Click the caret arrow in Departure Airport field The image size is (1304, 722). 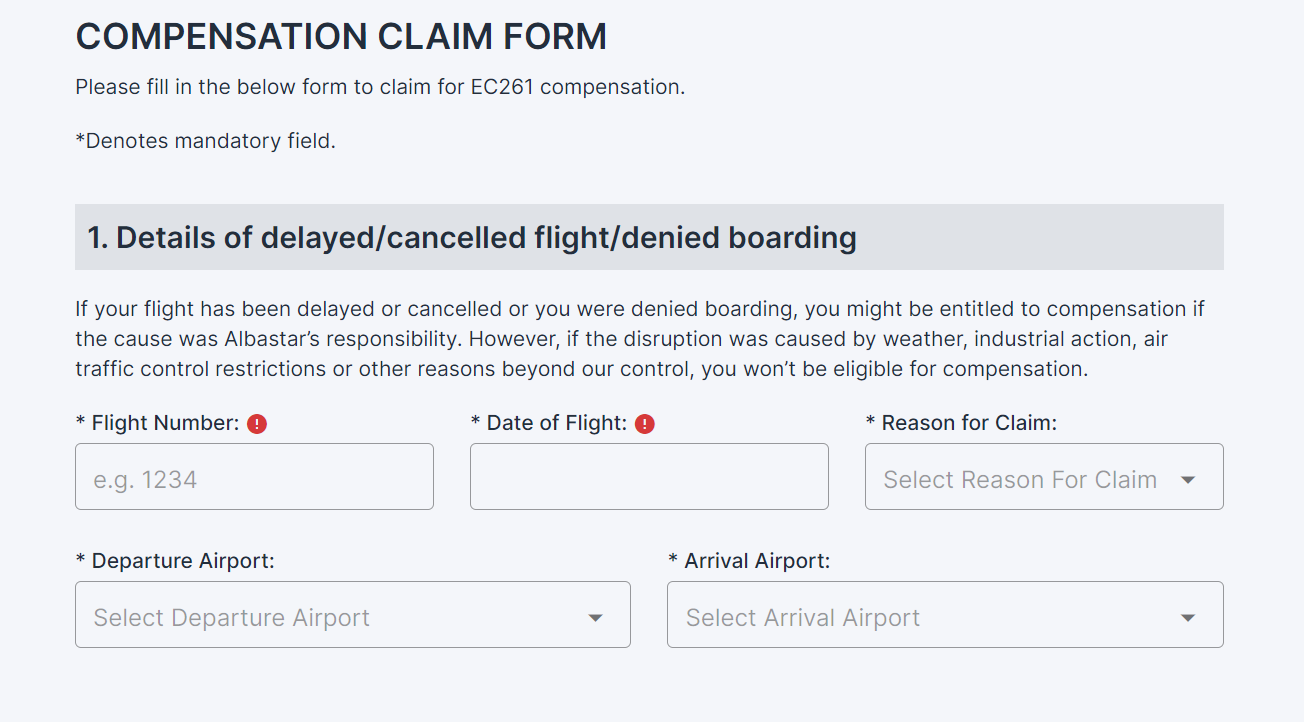click(x=595, y=618)
